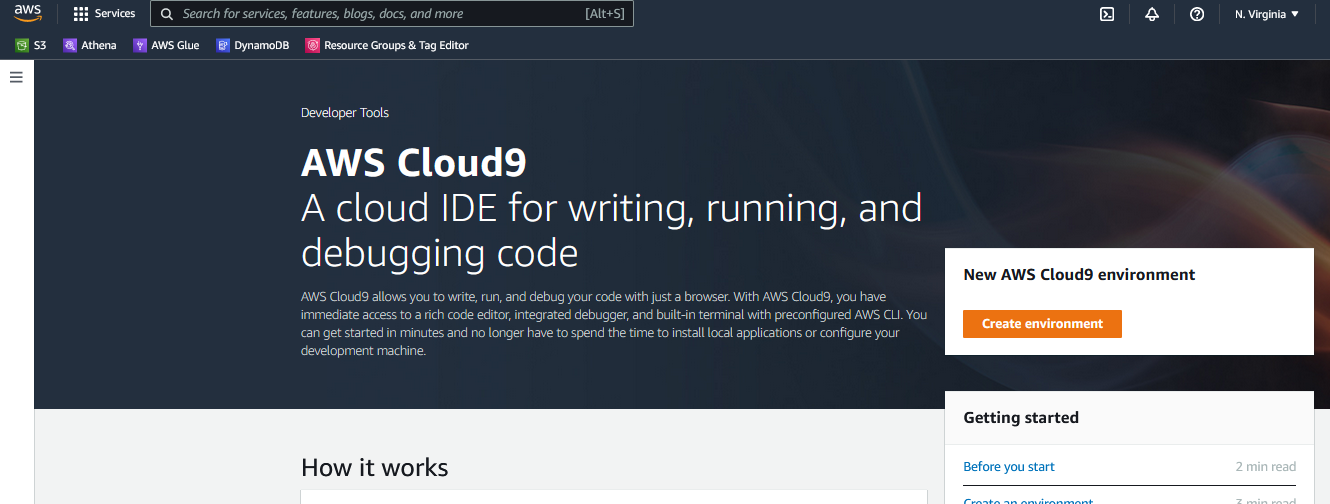Expand the hamburger side navigation

coord(16,77)
